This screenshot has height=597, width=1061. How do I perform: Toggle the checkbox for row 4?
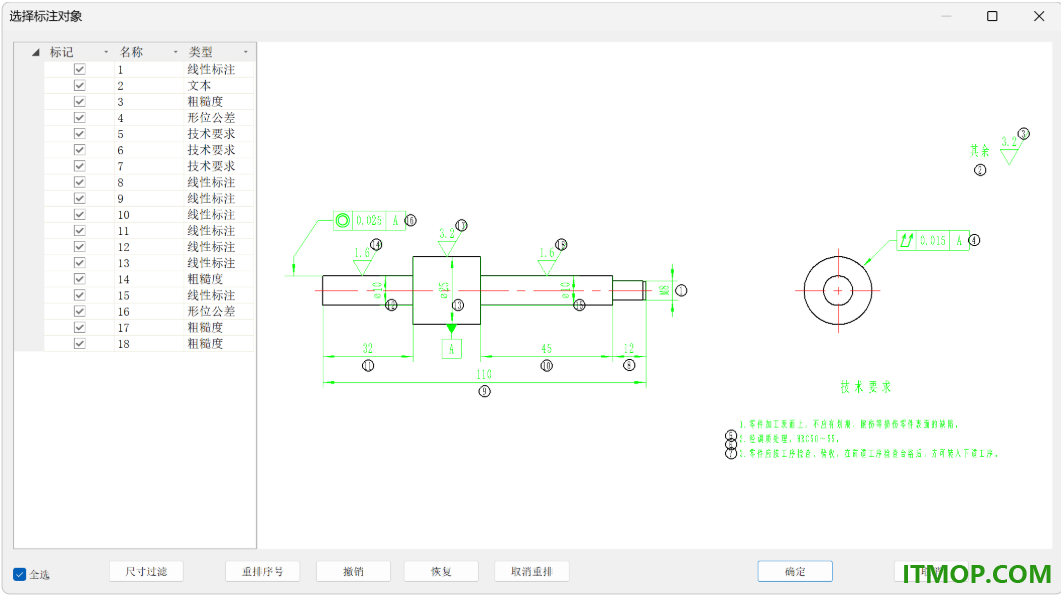[x=80, y=118]
